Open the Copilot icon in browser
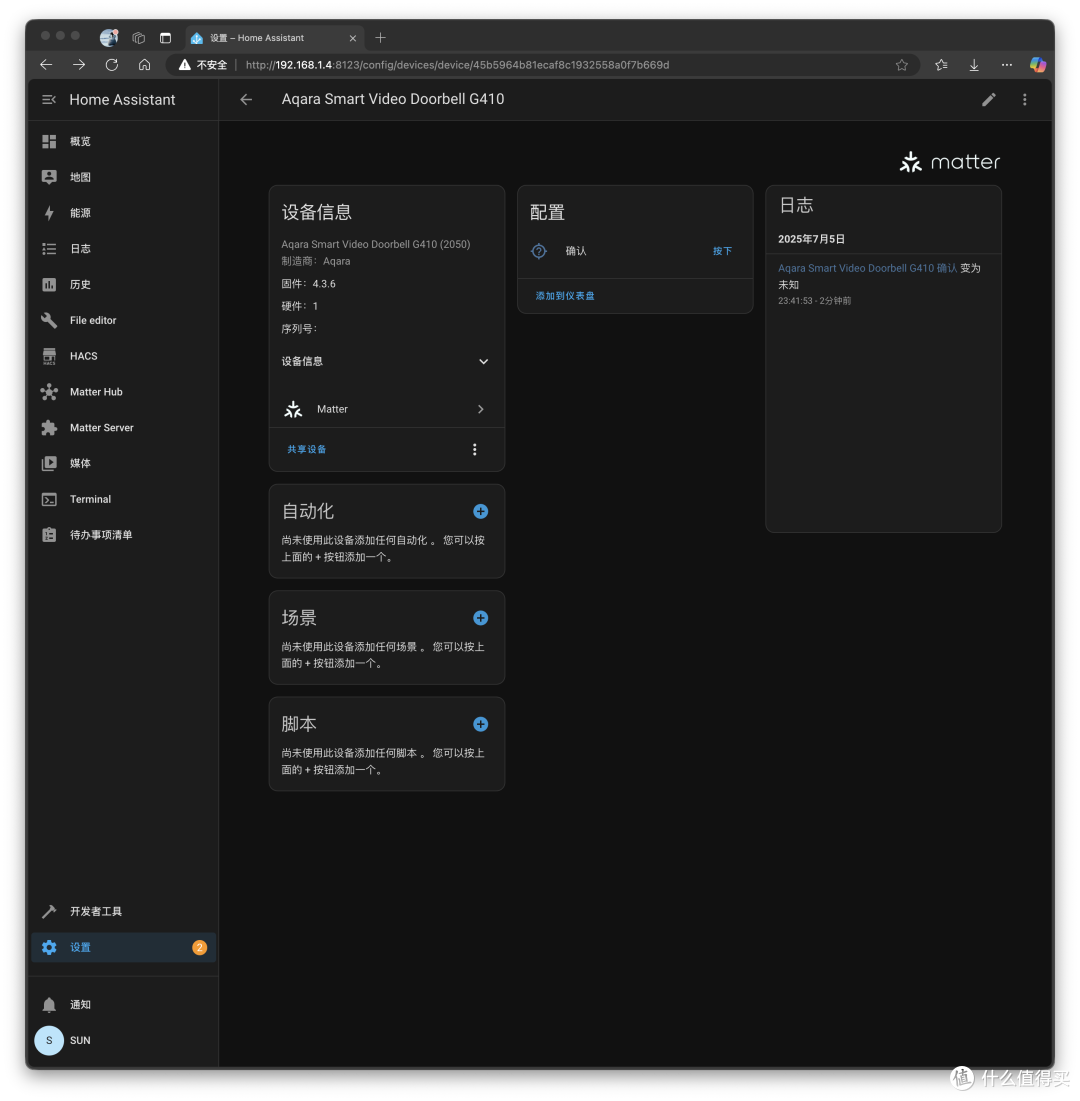This screenshot has height=1101, width=1080. pyautogui.click(x=1038, y=65)
